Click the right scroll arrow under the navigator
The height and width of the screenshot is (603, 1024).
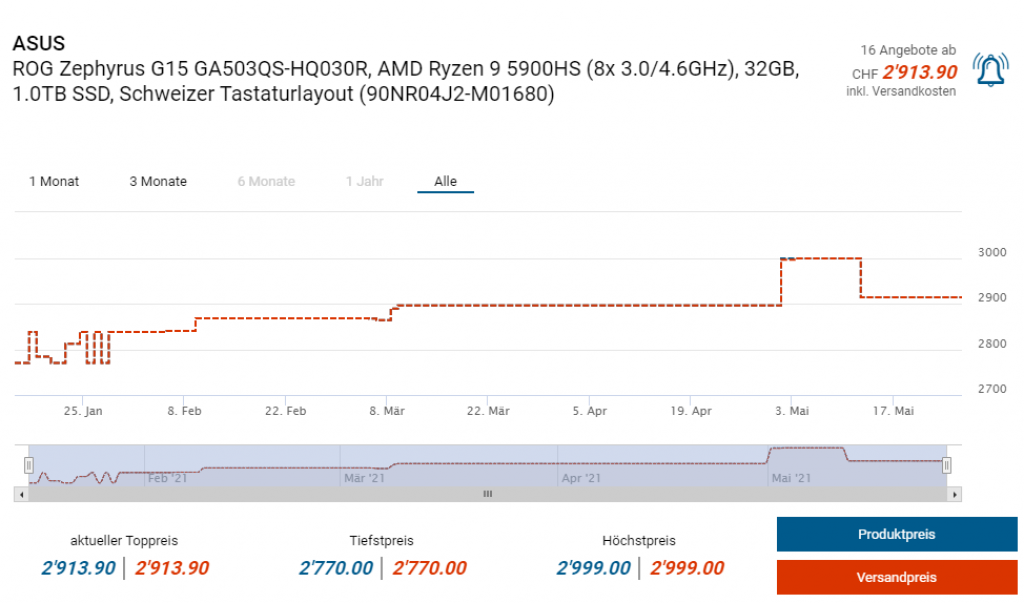(x=955, y=494)
